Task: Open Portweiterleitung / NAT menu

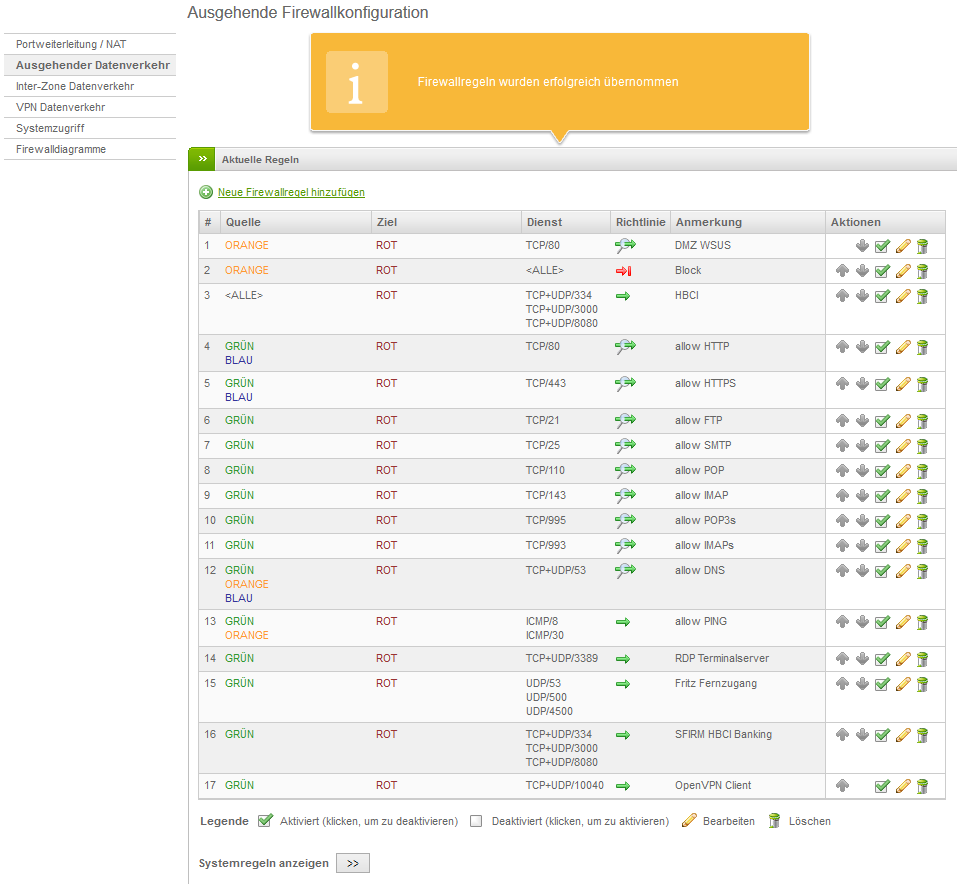Action: pos(71,44)
